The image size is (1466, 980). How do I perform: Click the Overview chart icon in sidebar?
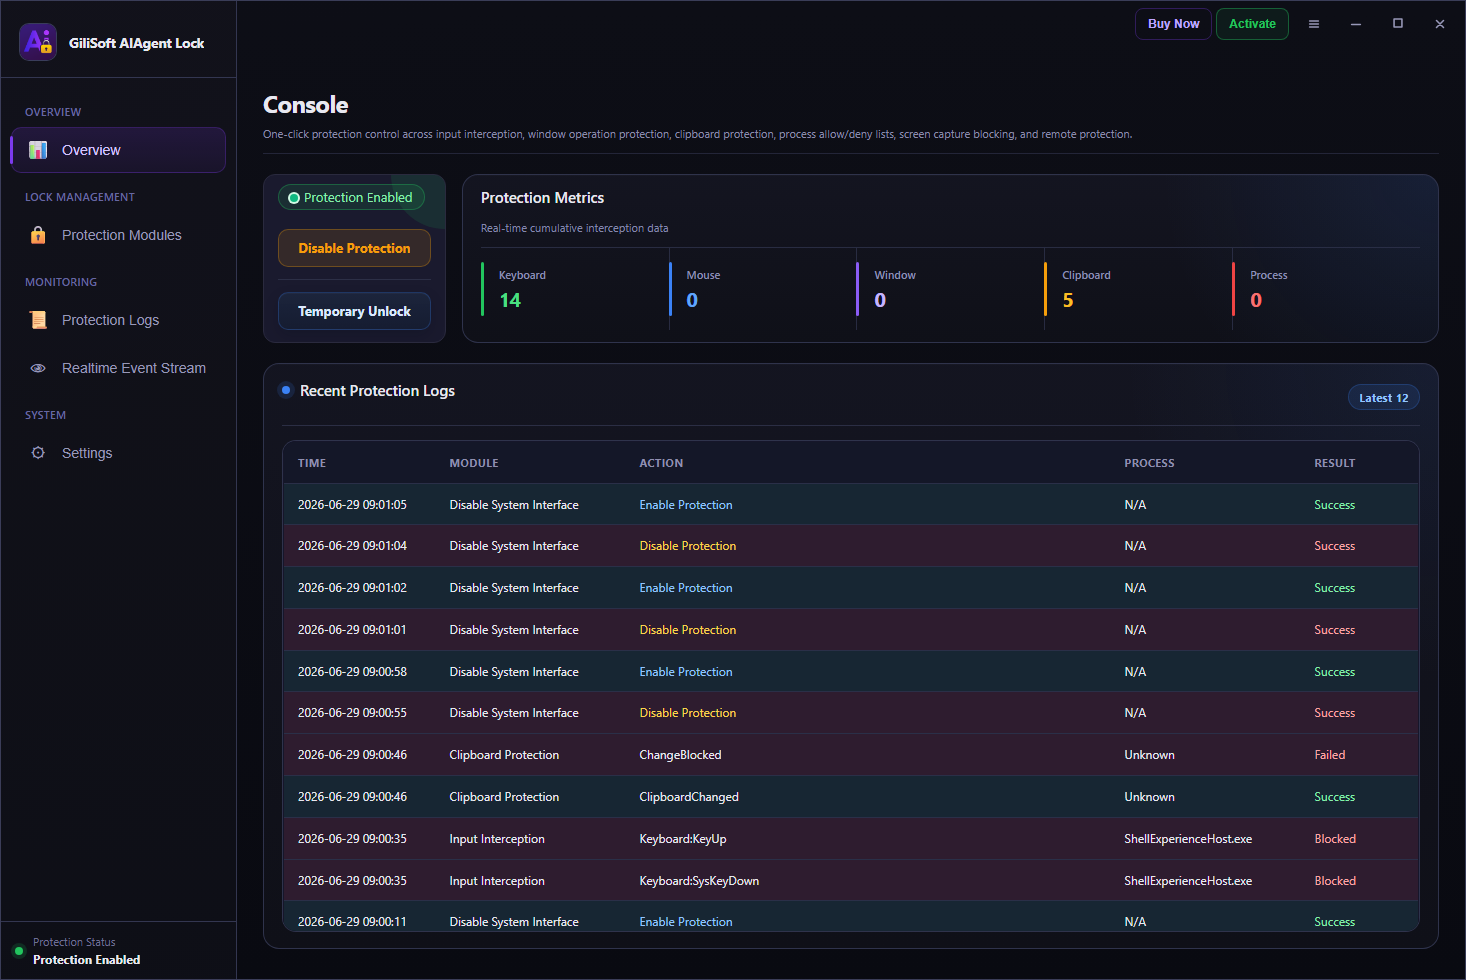click(x=38, y=150)
